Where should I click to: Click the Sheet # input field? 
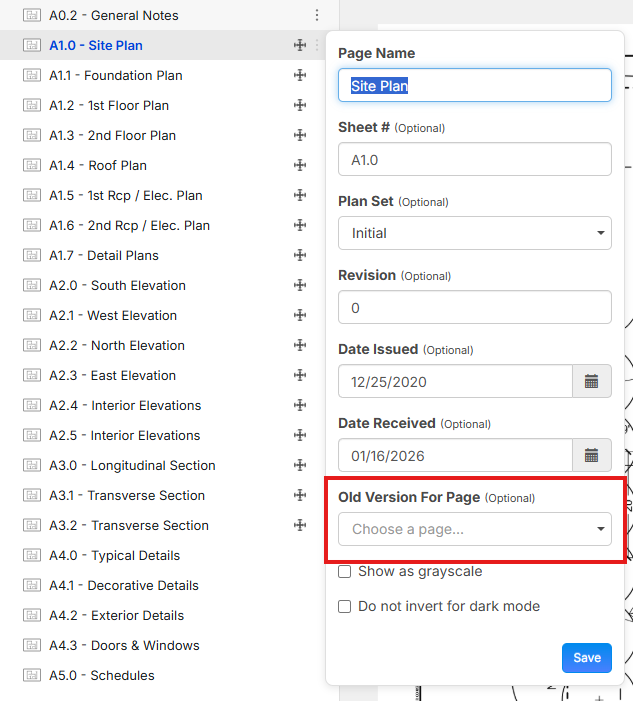point(475,160)
